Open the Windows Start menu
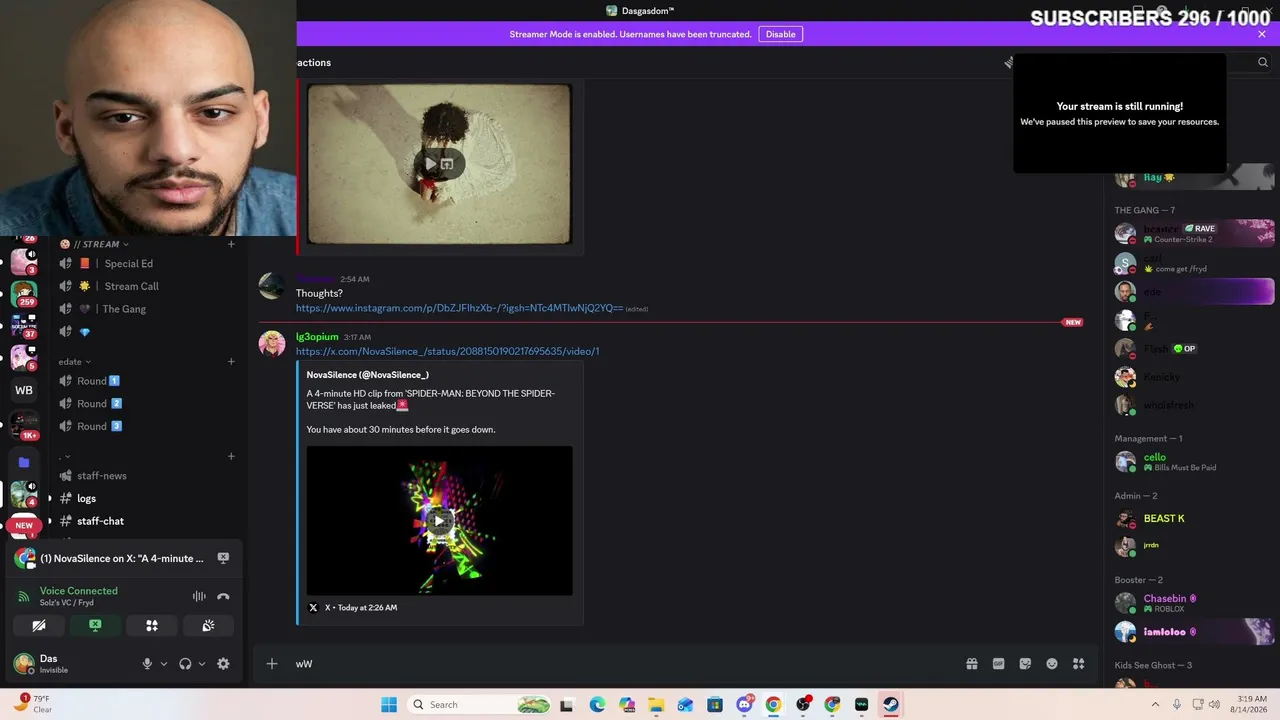The width and height of the screenshot is (1280, 720). (389, 705)
